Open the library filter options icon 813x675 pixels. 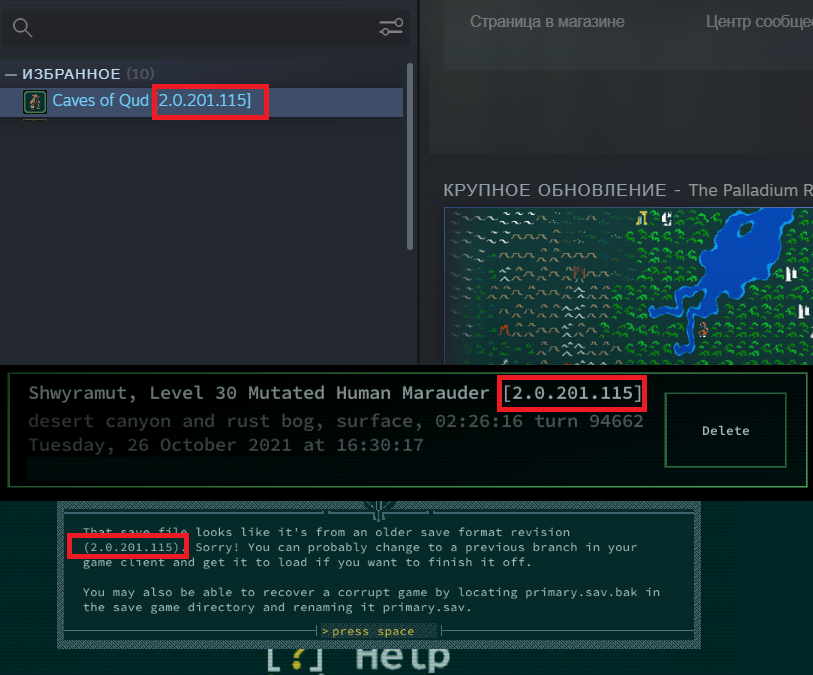coord(391,27)
